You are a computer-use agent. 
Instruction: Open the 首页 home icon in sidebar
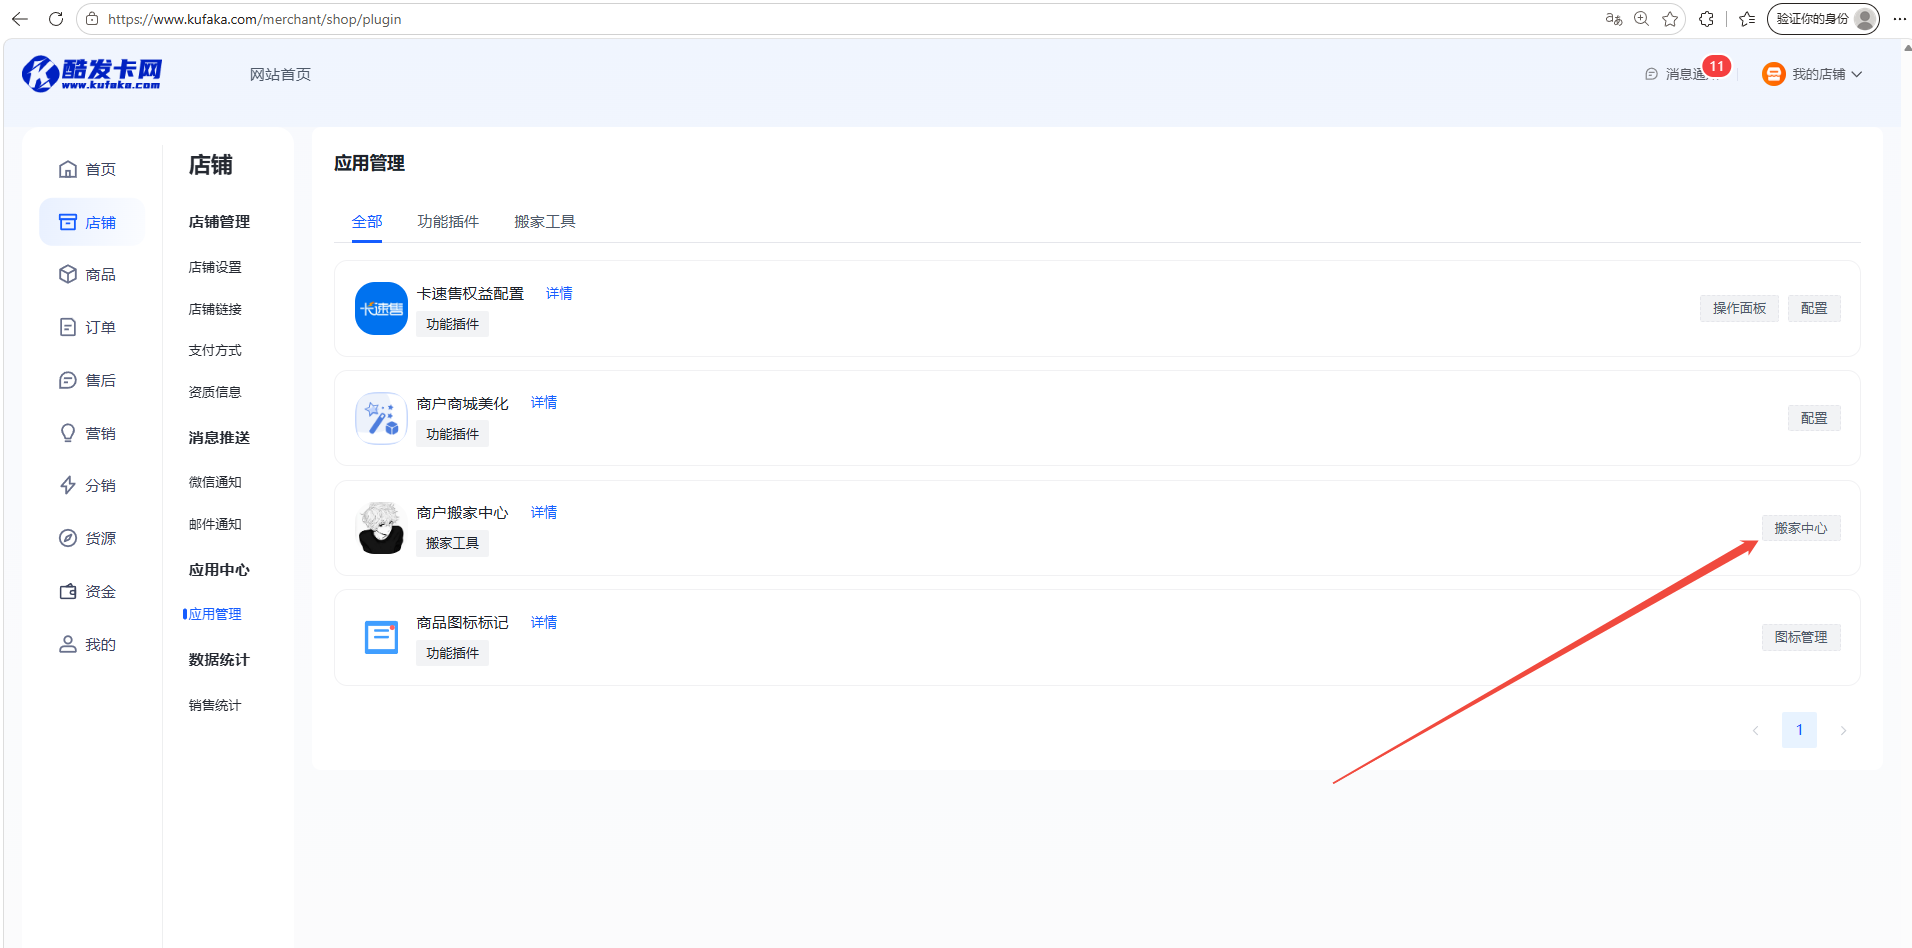(68, 169)
